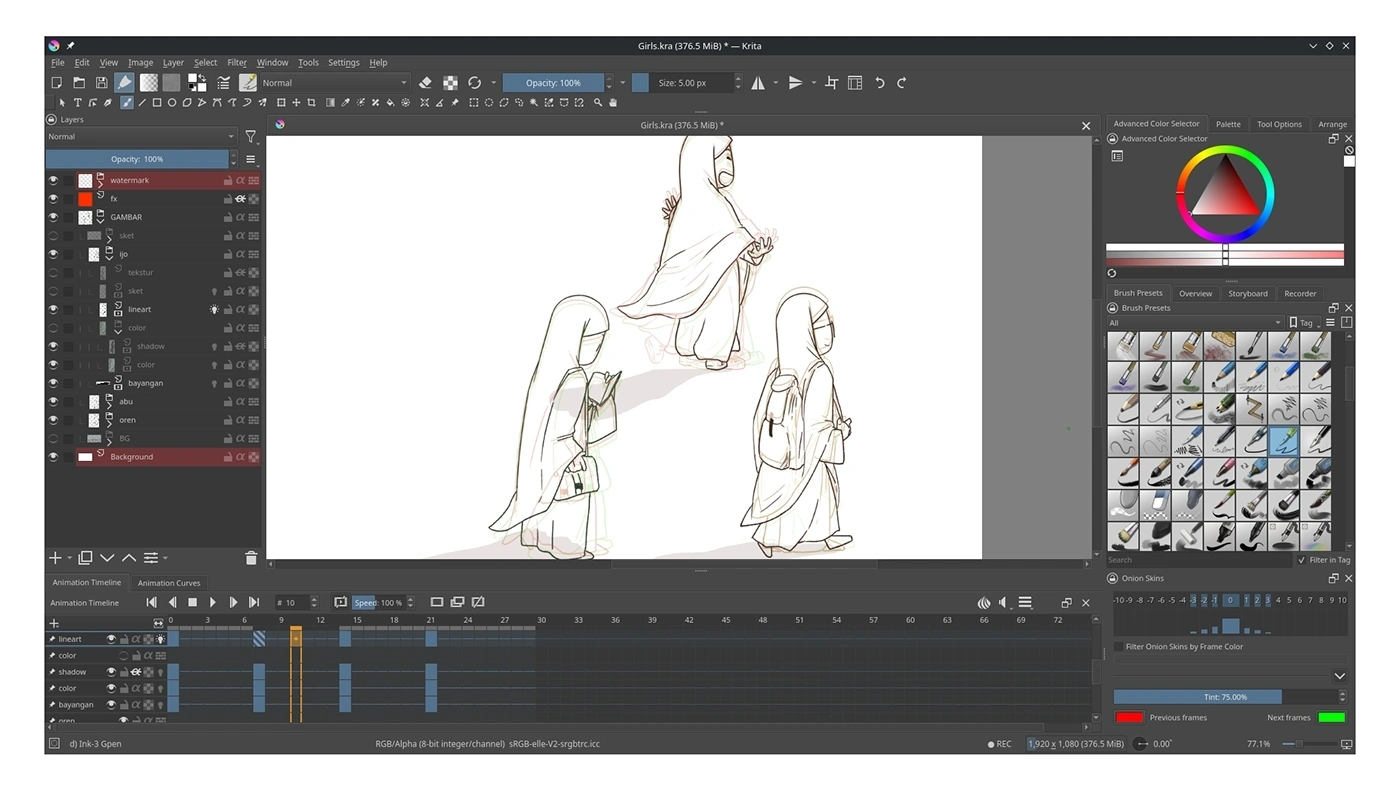Viewport: 1400px width, 807px height.
Task: Enable the Filter Onion Skins by Frame Color checkbox
Action: [x=1118, y=646]
